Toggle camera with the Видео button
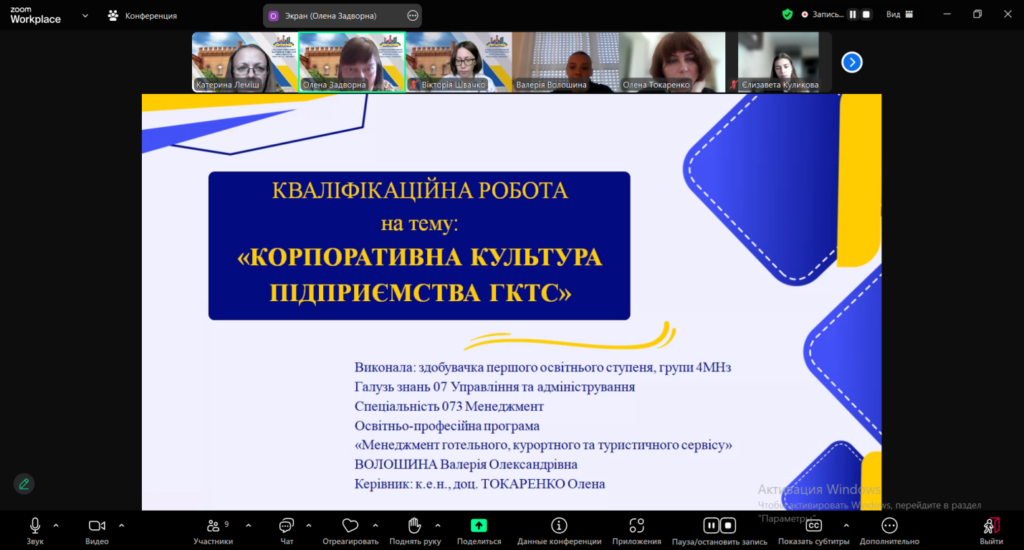The height and width of the screenshot is (550, 1024). pos(97,530)
